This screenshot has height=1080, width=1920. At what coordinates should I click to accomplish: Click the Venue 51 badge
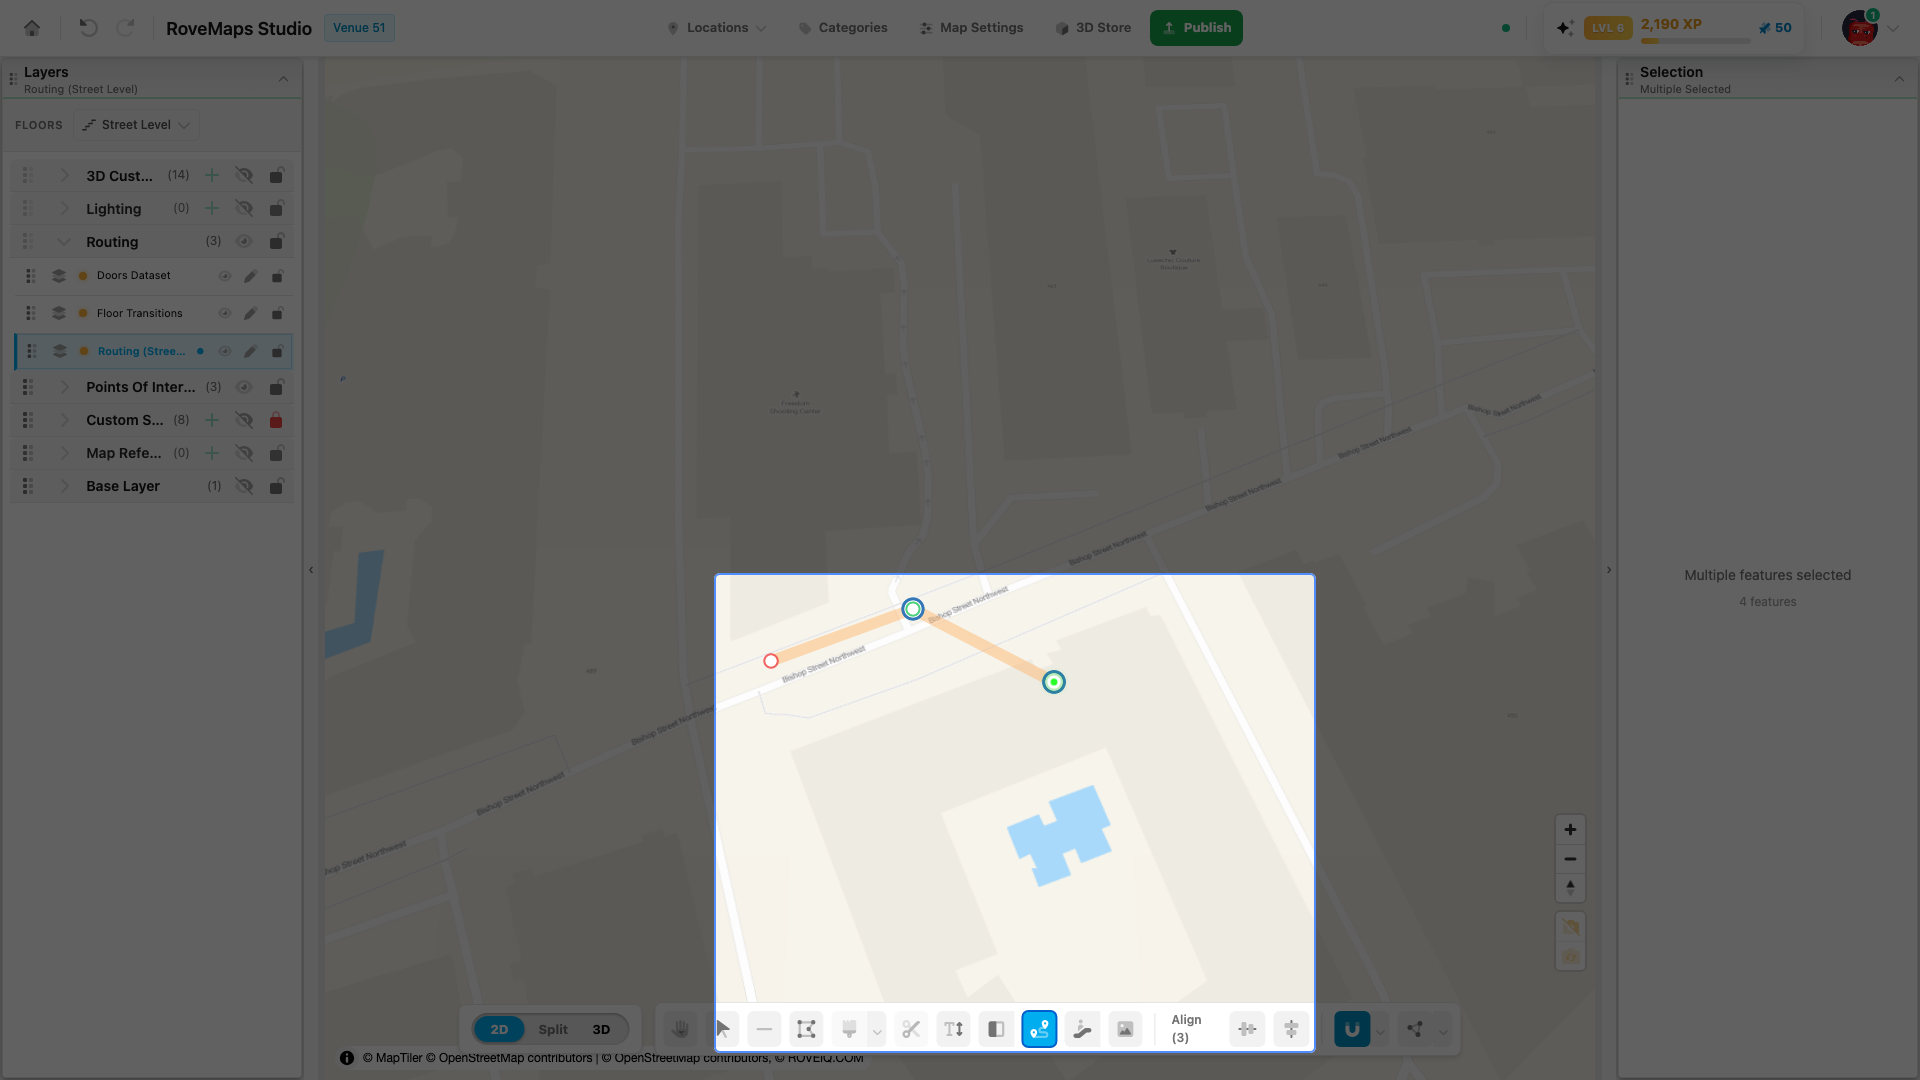tap(359, 28)
